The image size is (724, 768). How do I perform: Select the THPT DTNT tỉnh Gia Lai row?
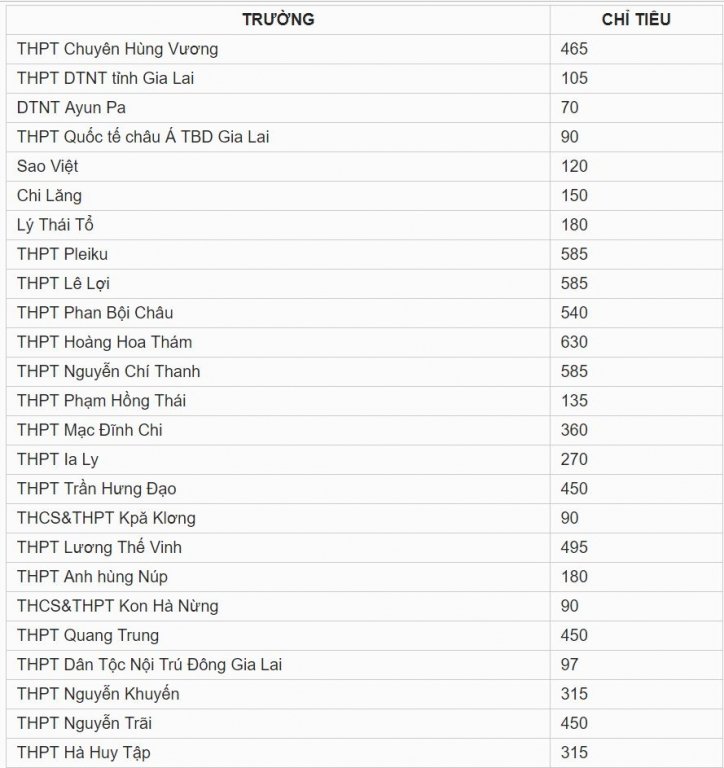click(x=362, y=78)
